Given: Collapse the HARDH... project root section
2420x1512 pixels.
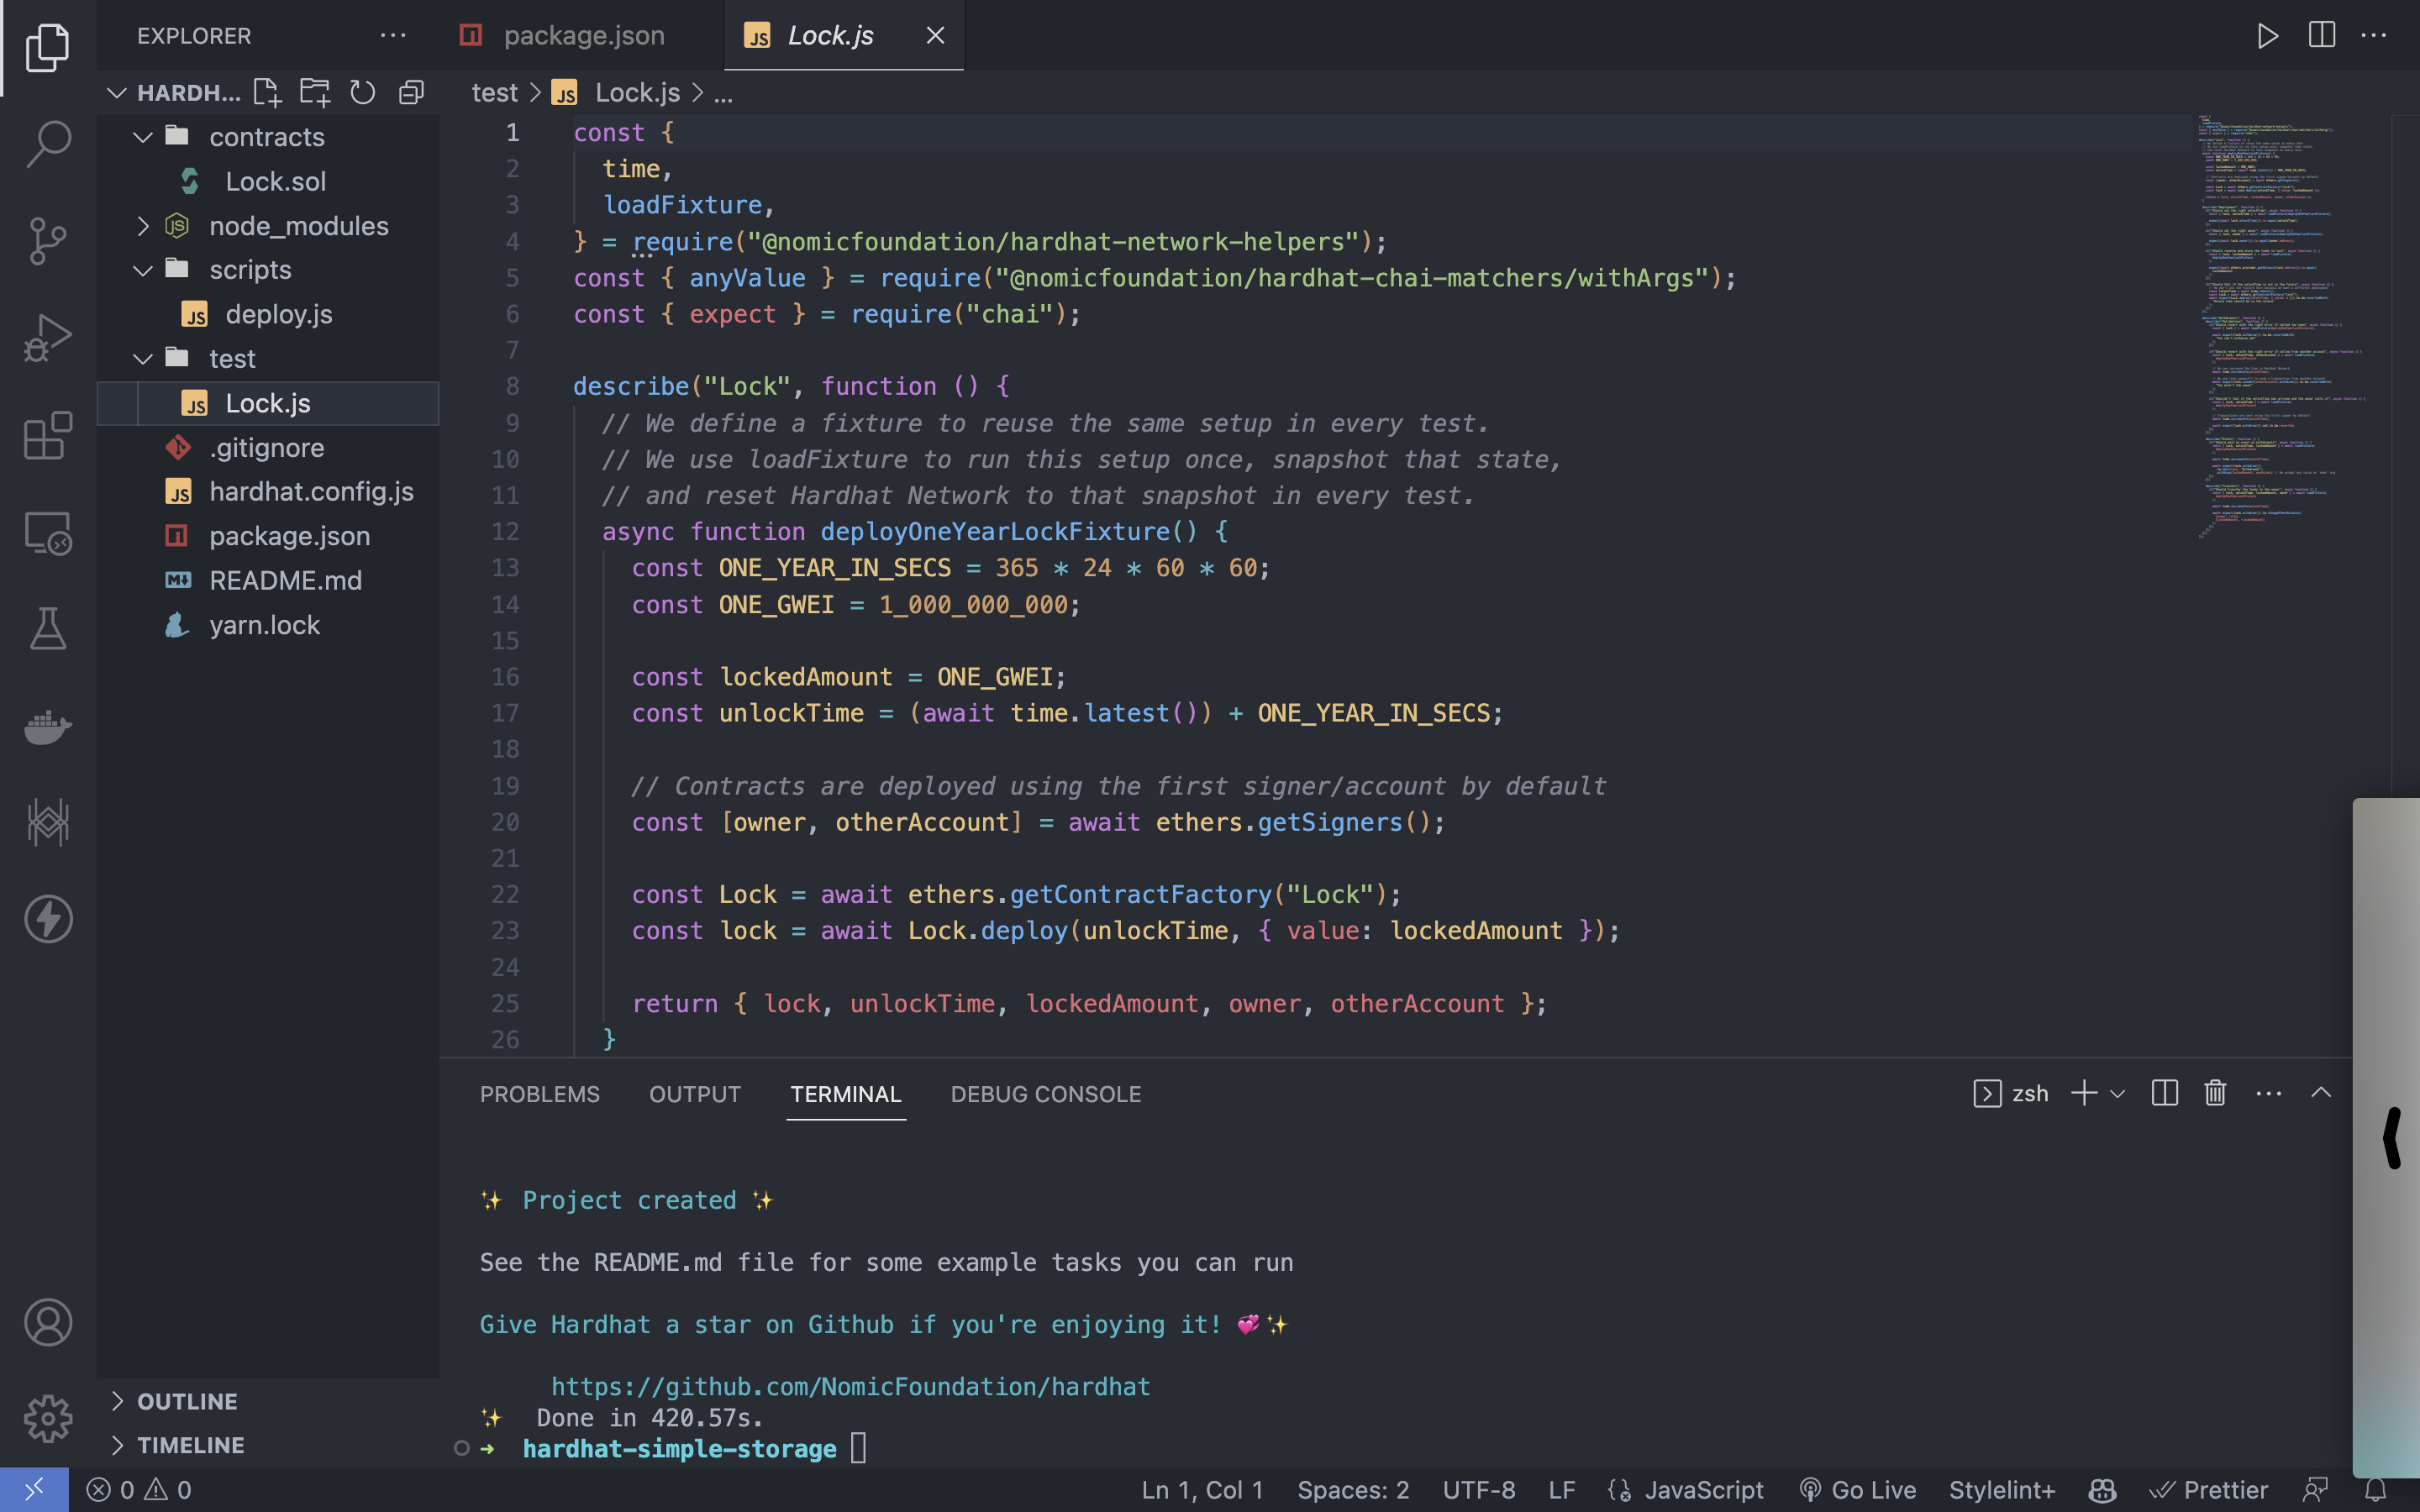Looking at the screenshot, I should point(117,93).
